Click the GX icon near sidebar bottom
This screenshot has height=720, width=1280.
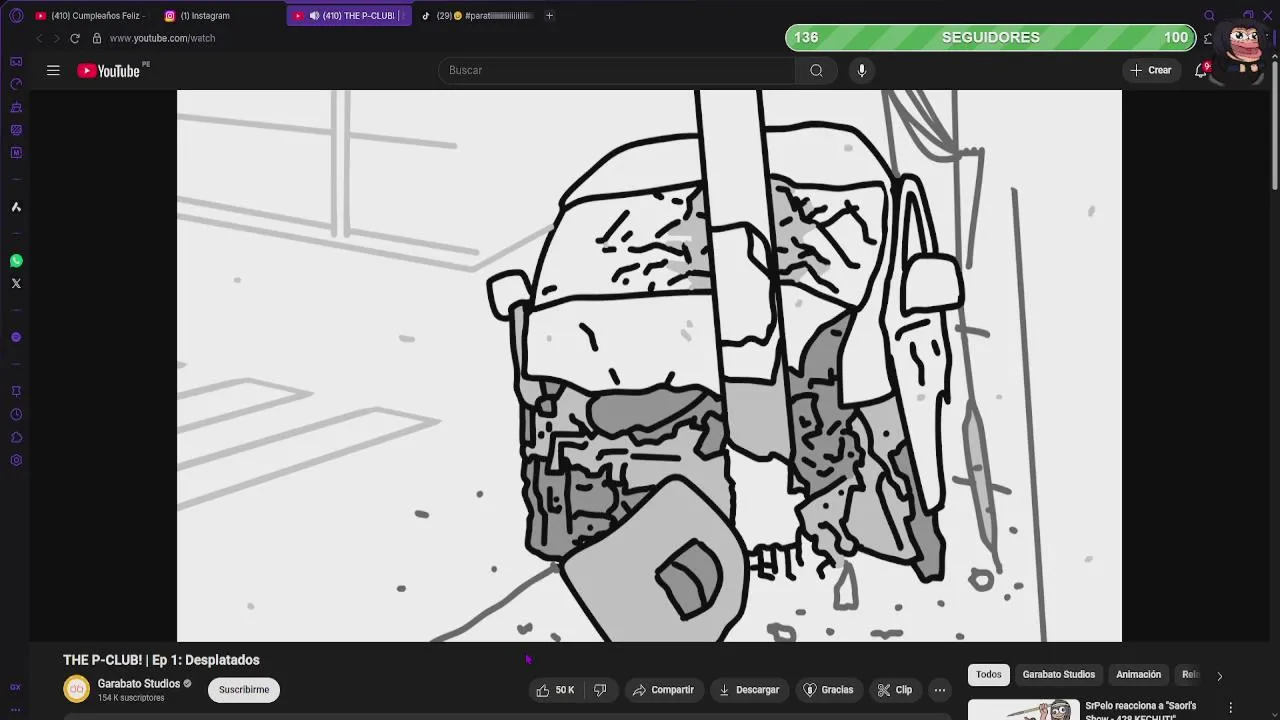pyautogui.click(x=16, y=687)
